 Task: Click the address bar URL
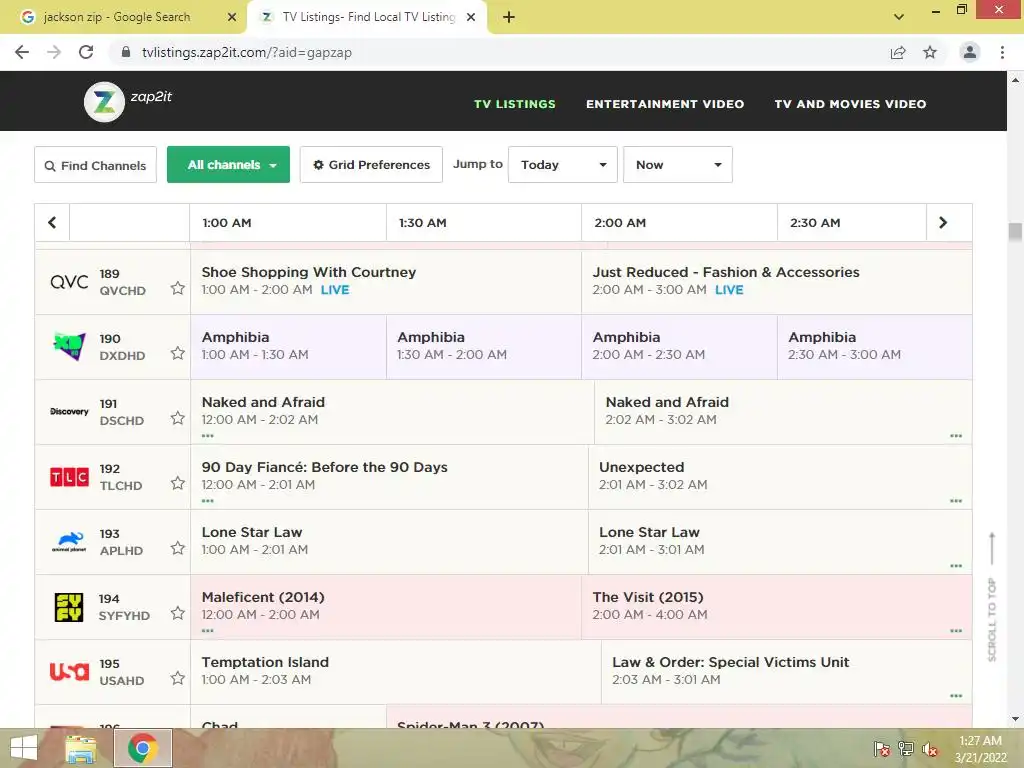point(247,52)
